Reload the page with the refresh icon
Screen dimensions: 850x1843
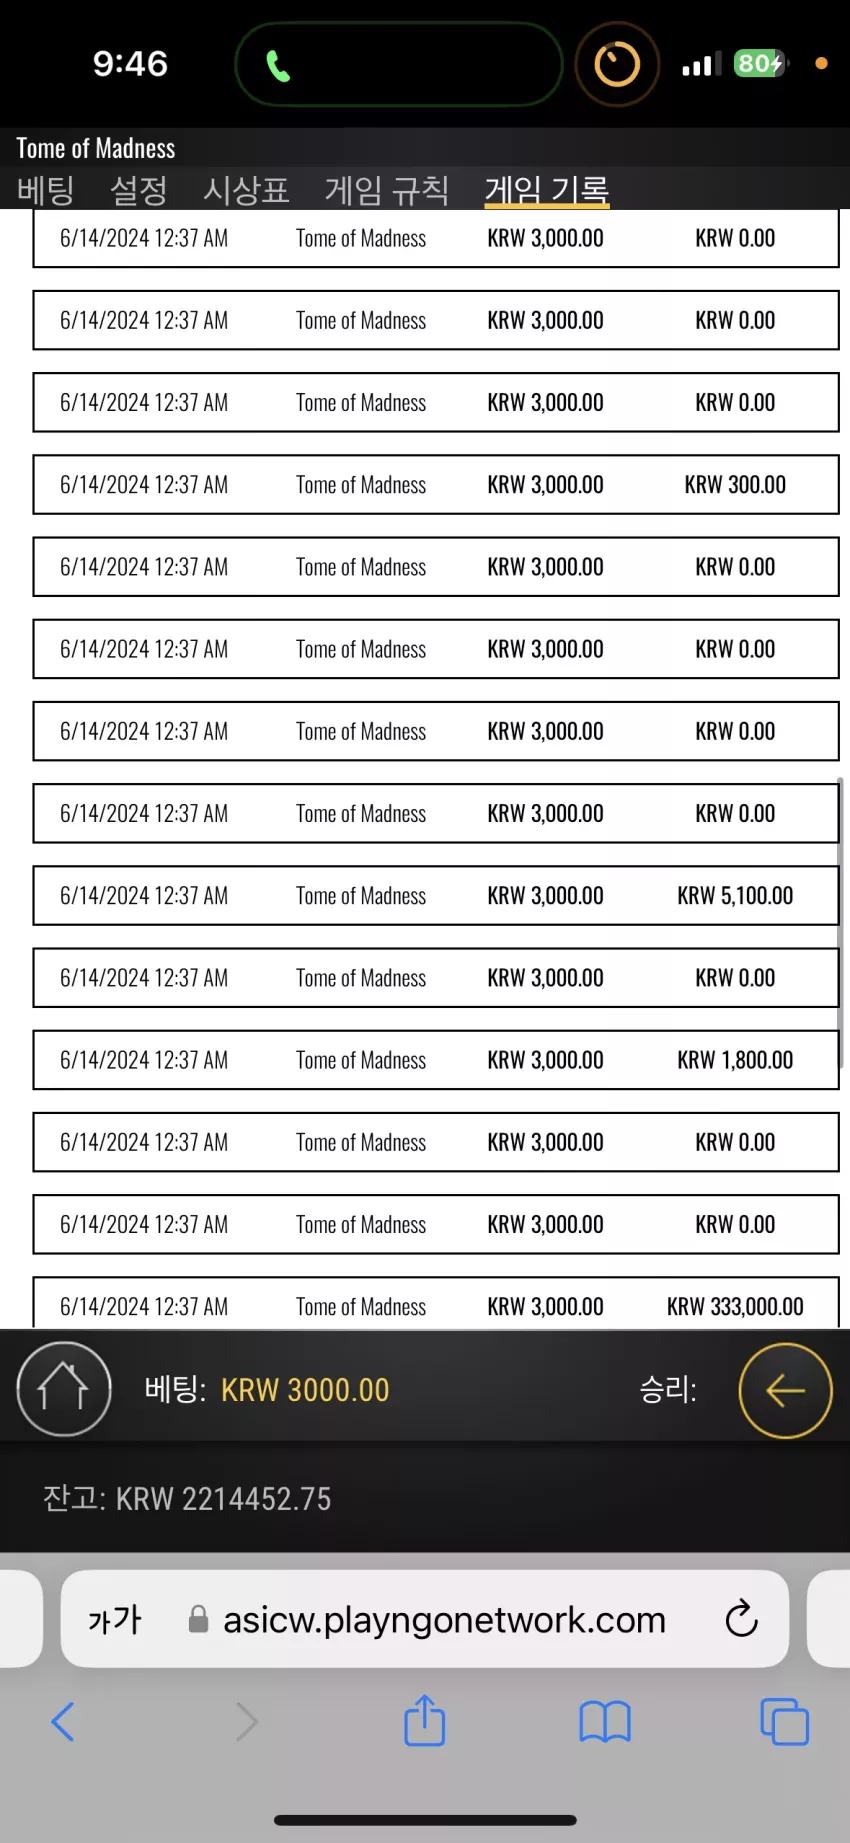[x=741, y=1618]
